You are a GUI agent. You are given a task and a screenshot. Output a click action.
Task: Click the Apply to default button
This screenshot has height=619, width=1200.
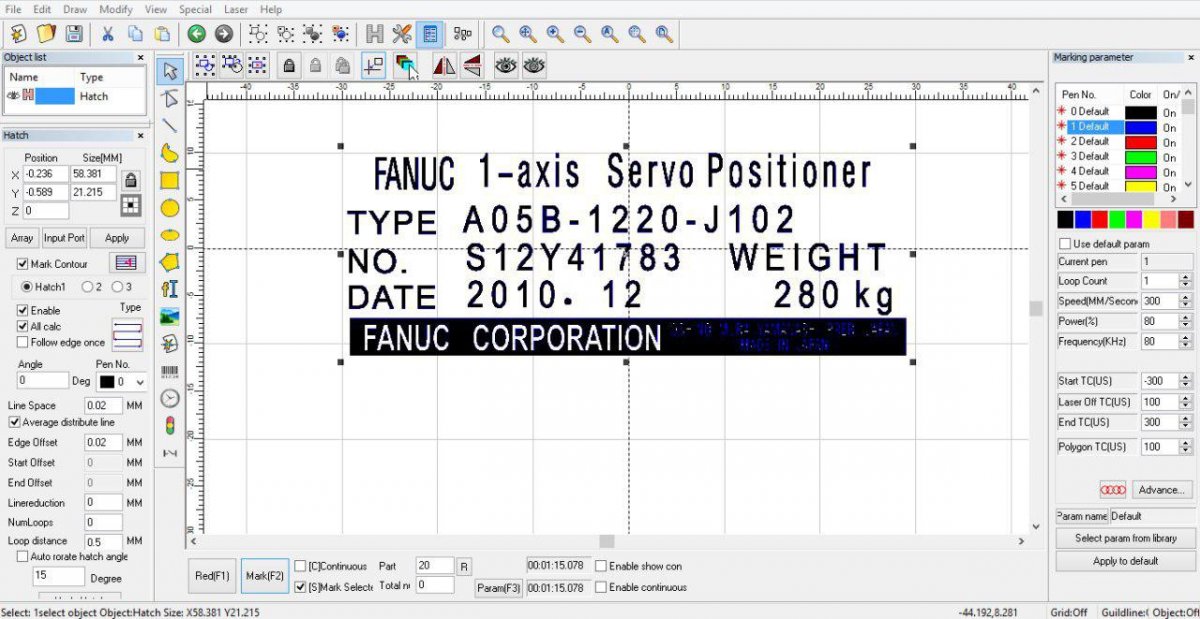(x=1125, y=561)
